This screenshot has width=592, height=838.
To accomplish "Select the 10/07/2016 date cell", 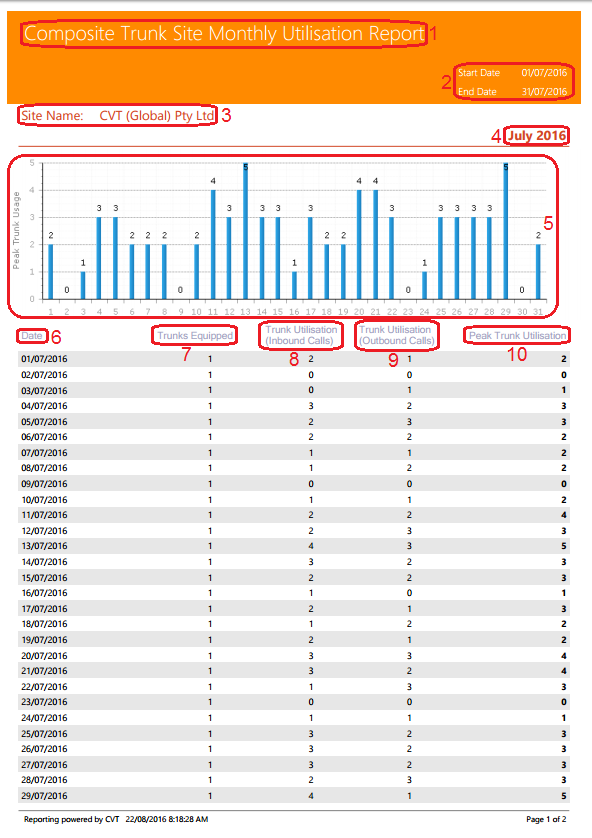I will pyautogui.click(x=44, y=500).
